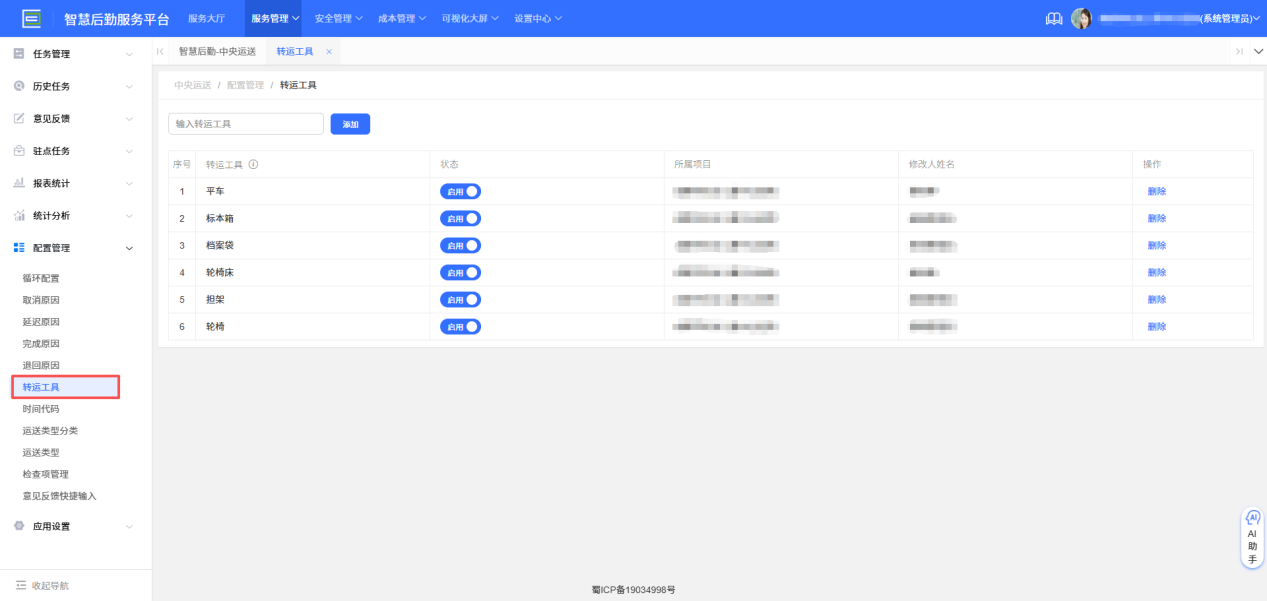The height and width of the screenshot is (601, 1267).
Task: Close the 转运工具 tab with X icon
Action: click(x=329, y=52)
